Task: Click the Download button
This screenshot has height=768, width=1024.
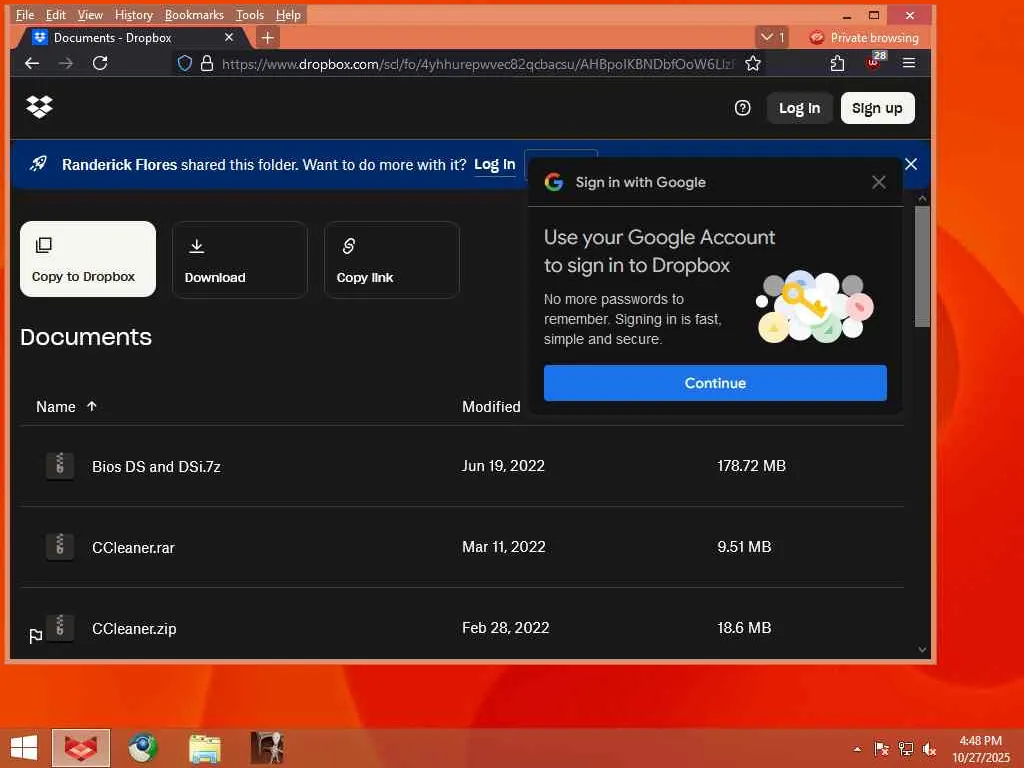Action: coord(240,259)
